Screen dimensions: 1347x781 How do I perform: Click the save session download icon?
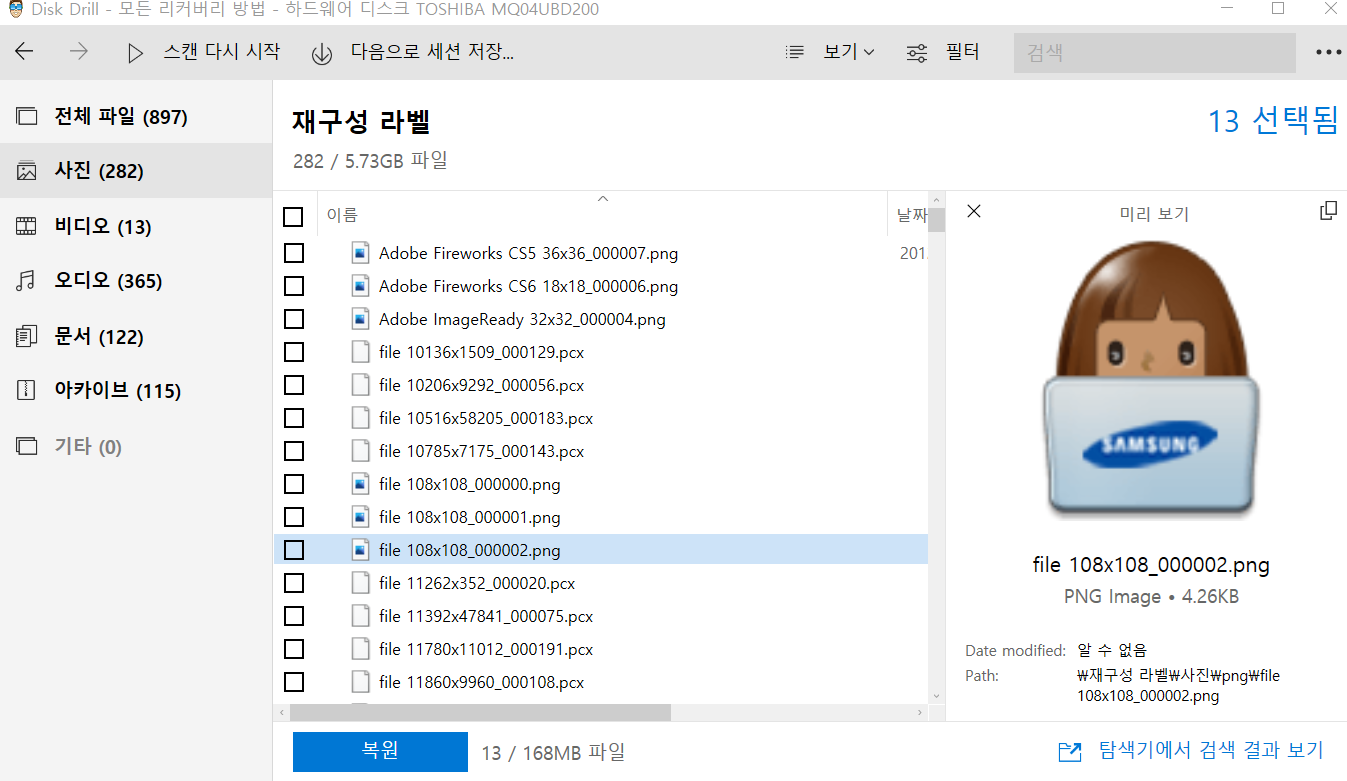click(321, 54)
